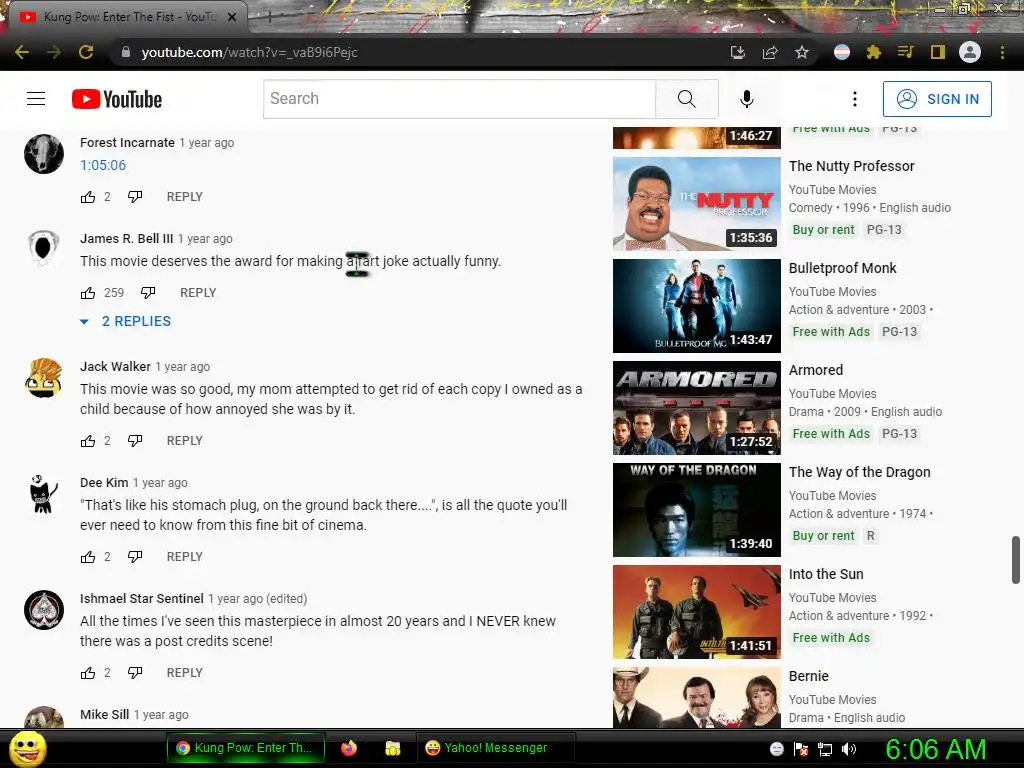
Task: Grab the page vertical scrollbar thumb
Action: tap(1016, 560)
